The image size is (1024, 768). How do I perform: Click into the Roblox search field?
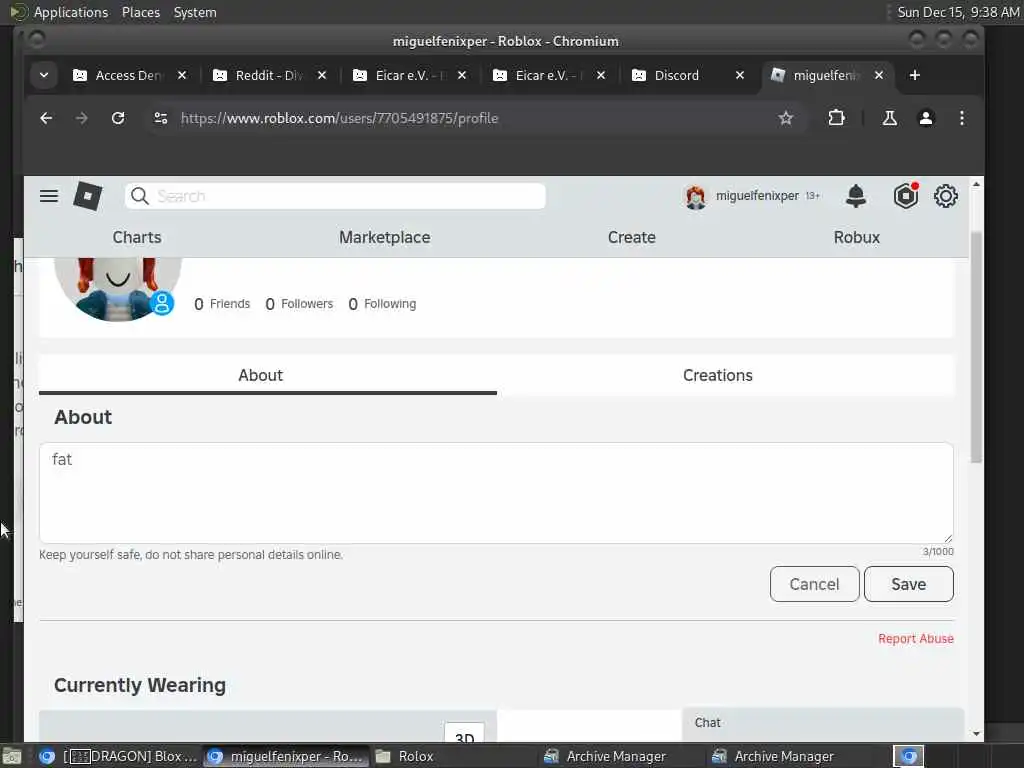point(335,196)
